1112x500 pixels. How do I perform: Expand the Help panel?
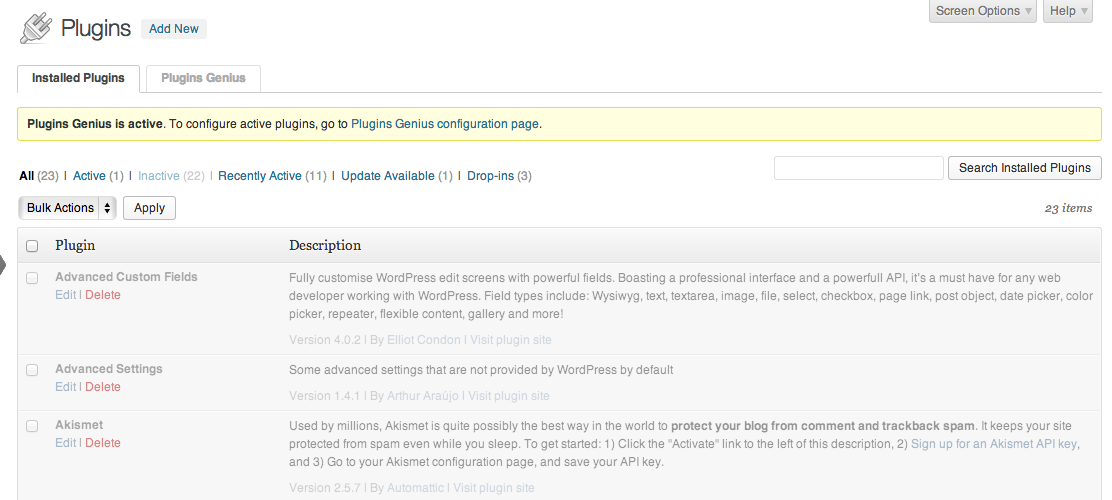[x=1069, y=11]
